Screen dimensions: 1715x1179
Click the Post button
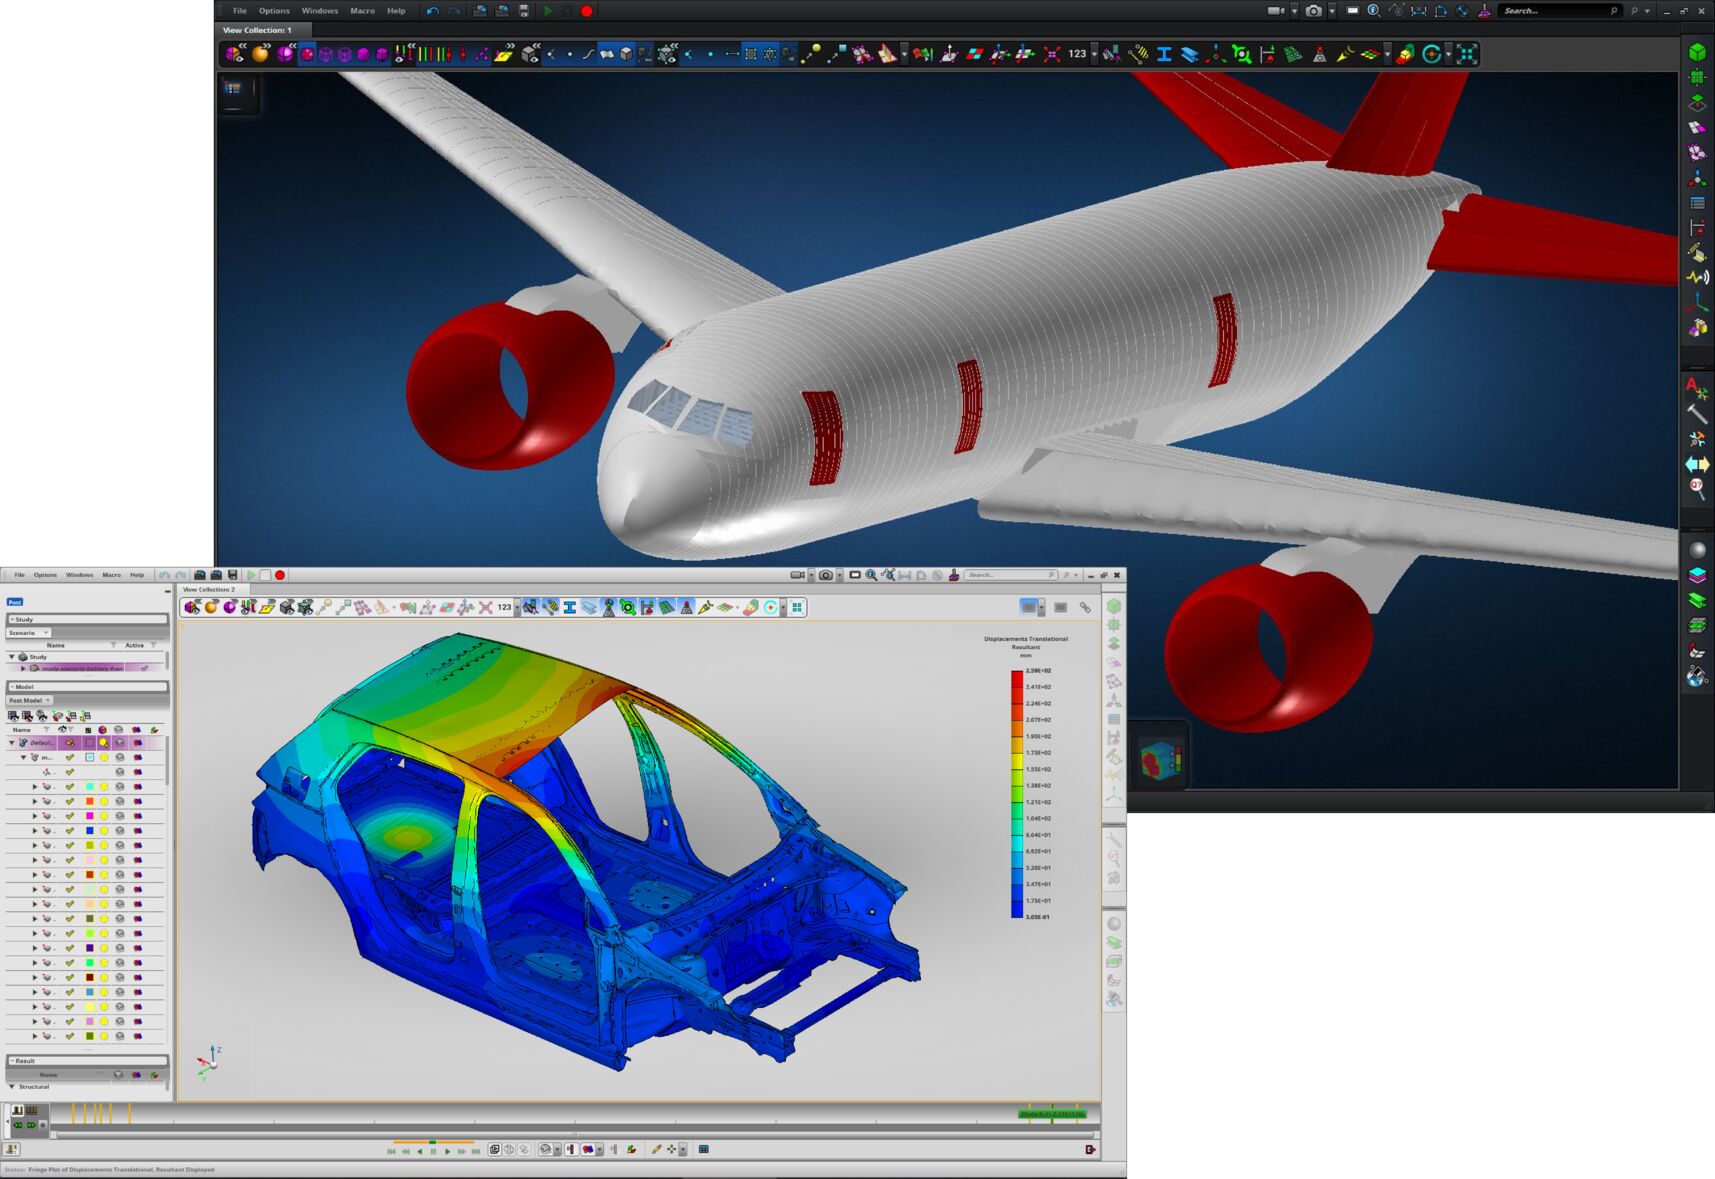[15, 601]
